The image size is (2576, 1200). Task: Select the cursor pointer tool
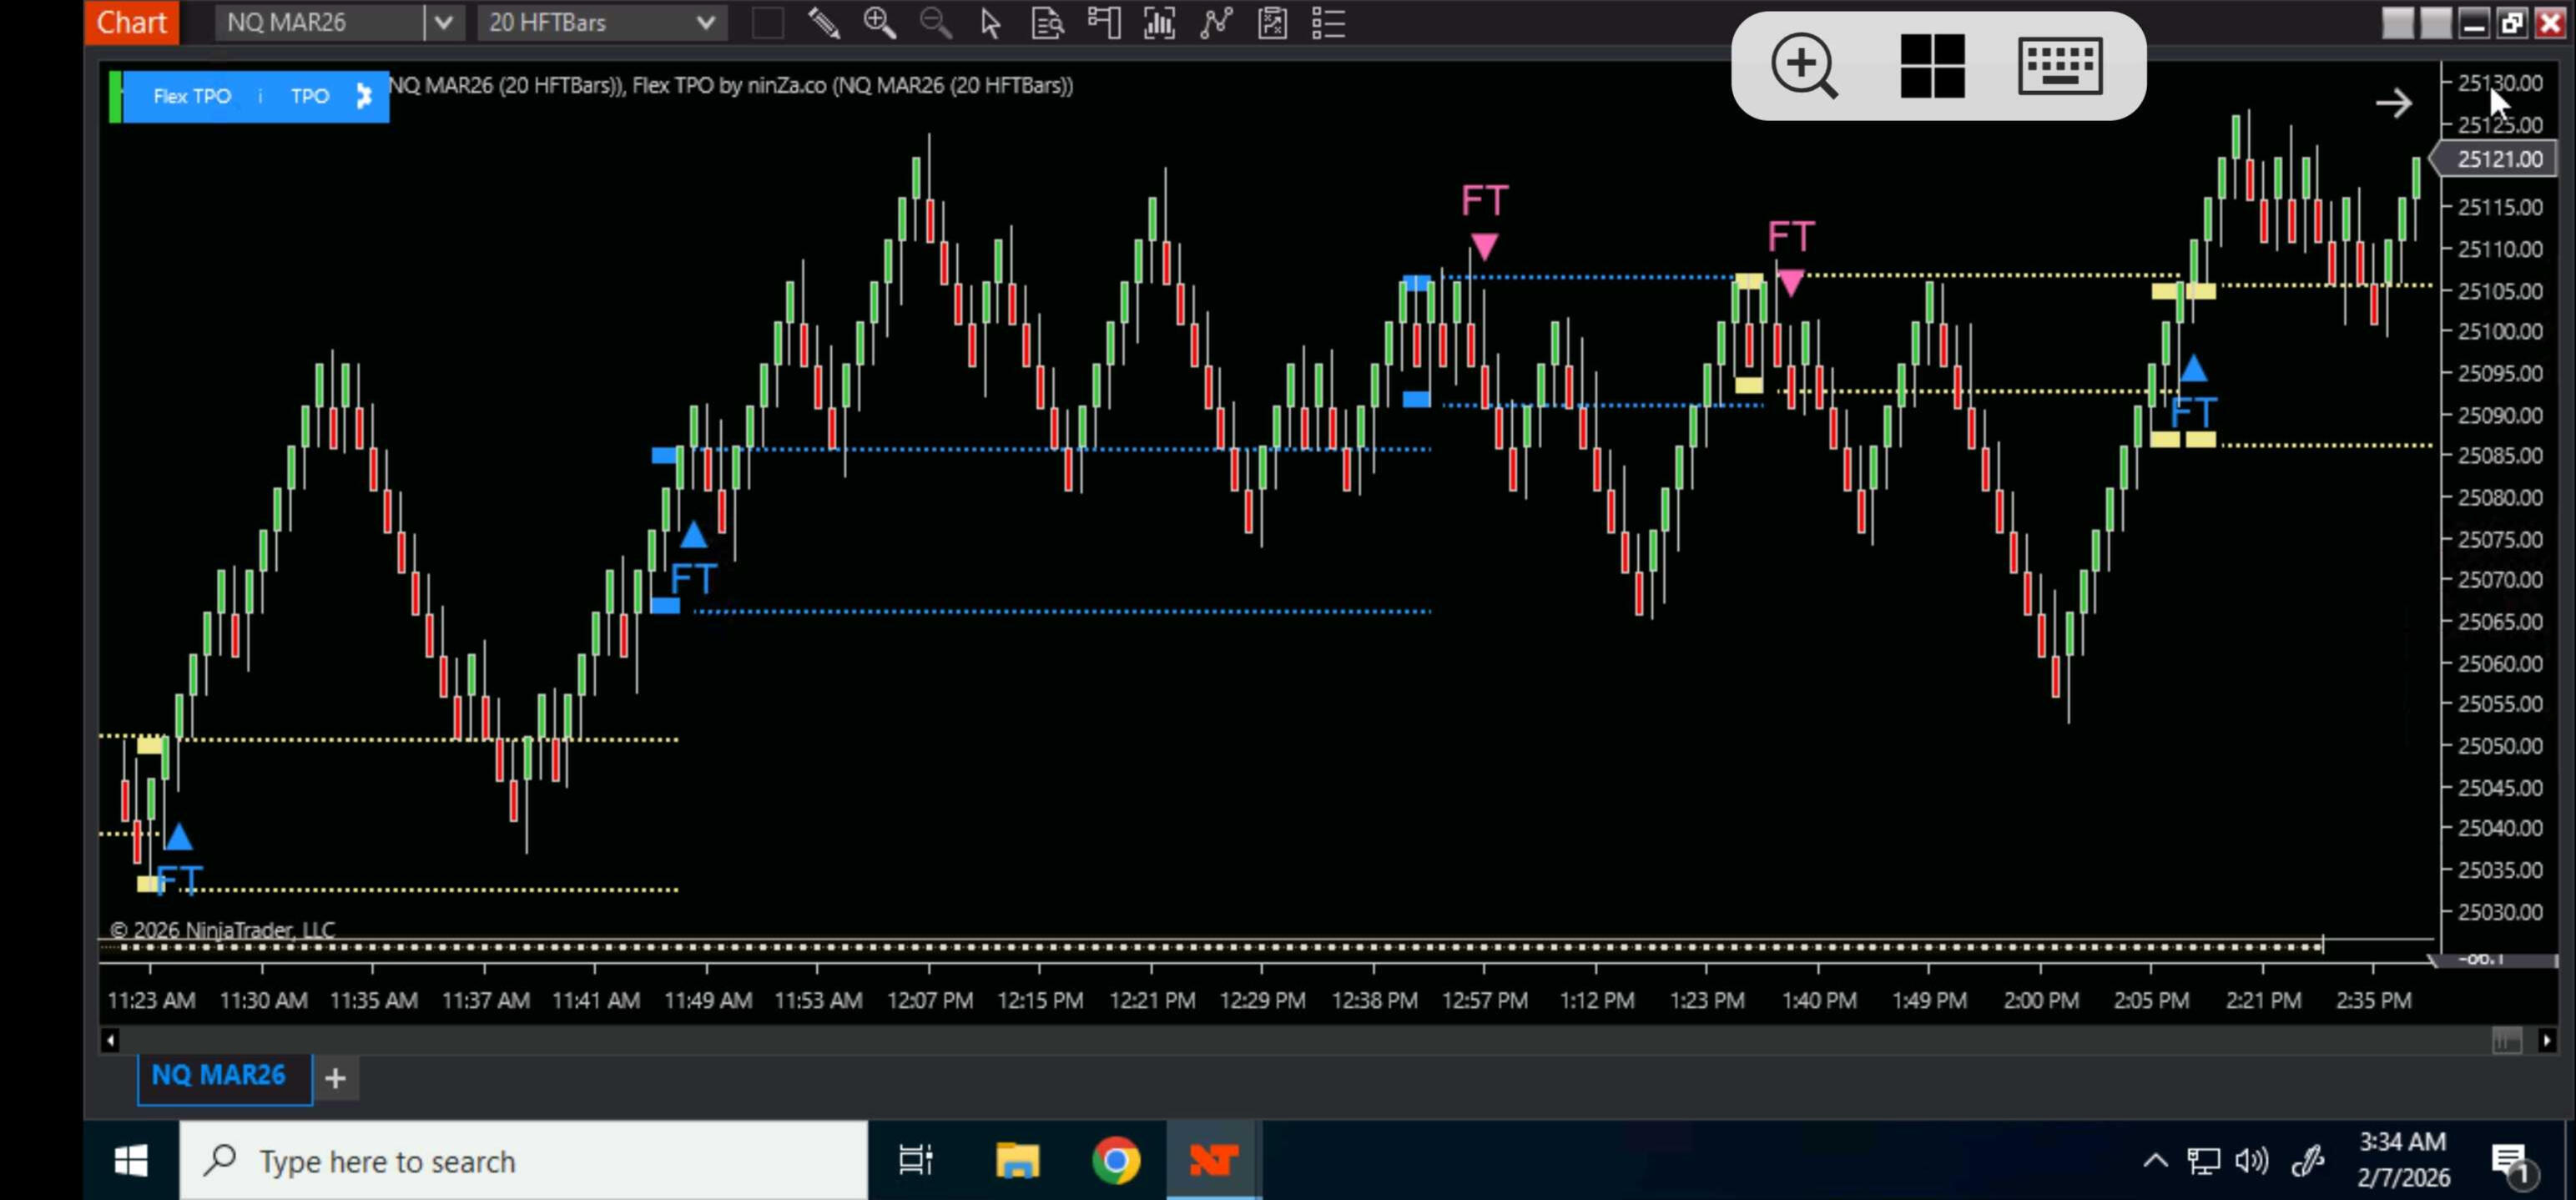tap(990, 23)
